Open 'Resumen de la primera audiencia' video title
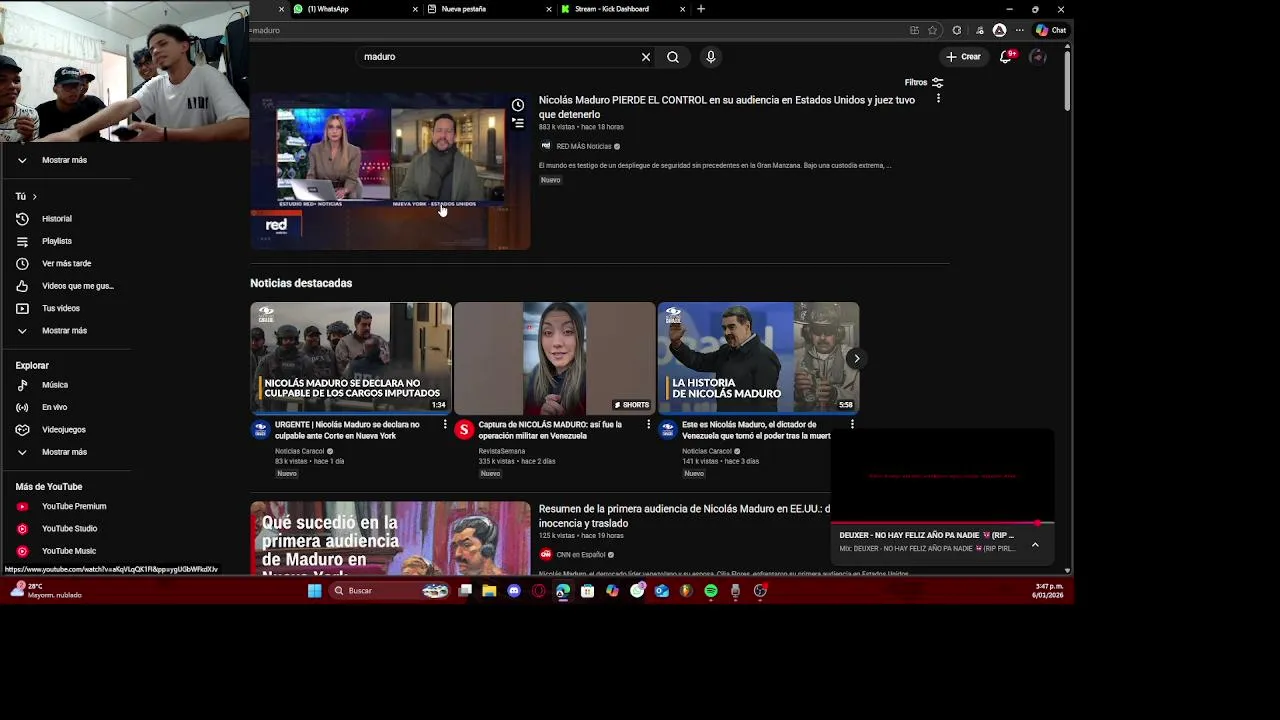Screen dimensions: 1280x720 pos(684,516)
